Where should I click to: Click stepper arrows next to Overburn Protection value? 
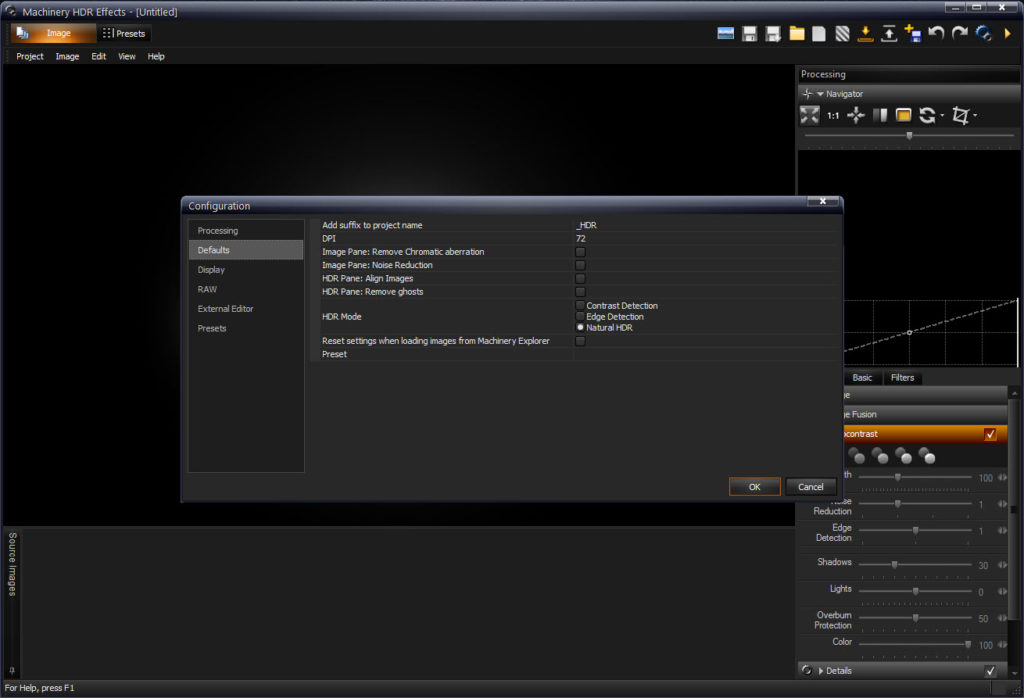pyautogui.click(x=1002, y=618)
